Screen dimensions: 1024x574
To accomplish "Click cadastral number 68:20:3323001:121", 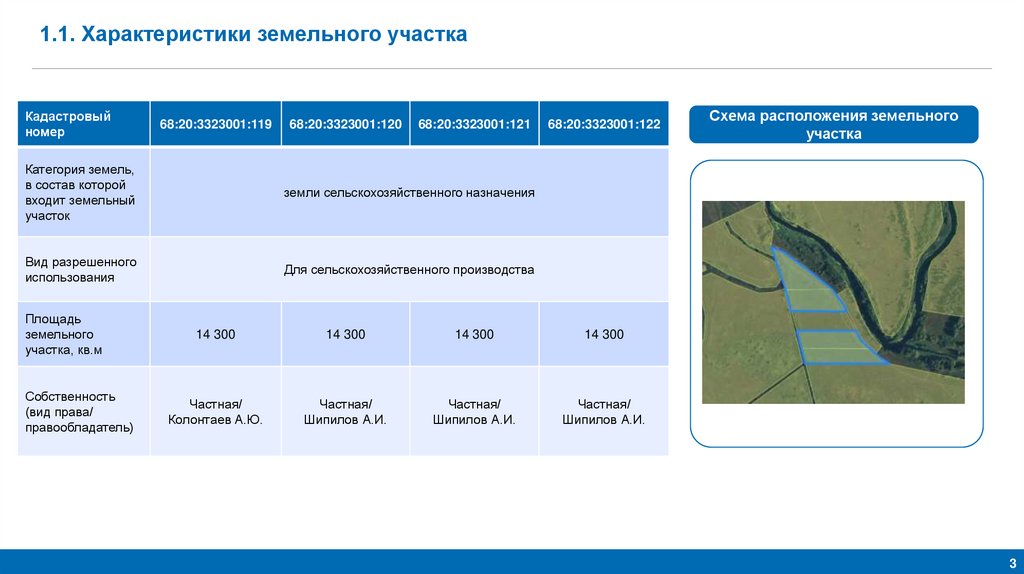I will click(474, 123).
